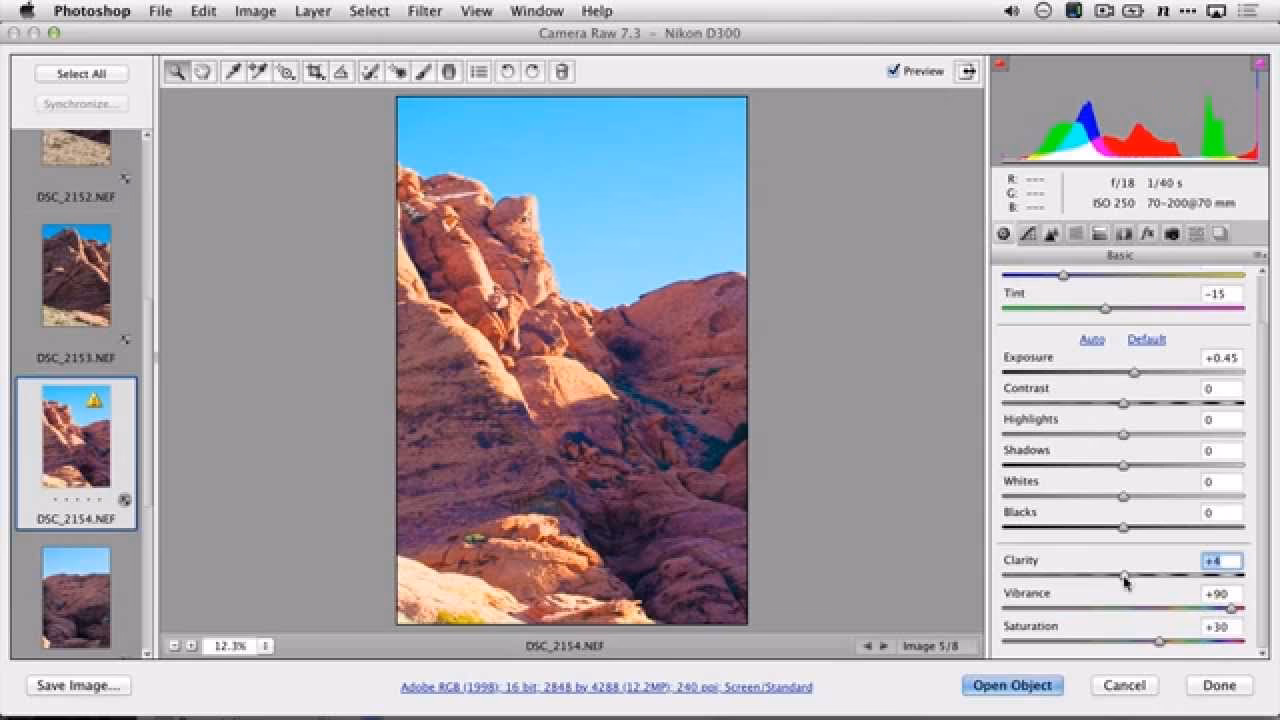
Task: Toggle full screen mode icon
Action: tap(967, 71)
